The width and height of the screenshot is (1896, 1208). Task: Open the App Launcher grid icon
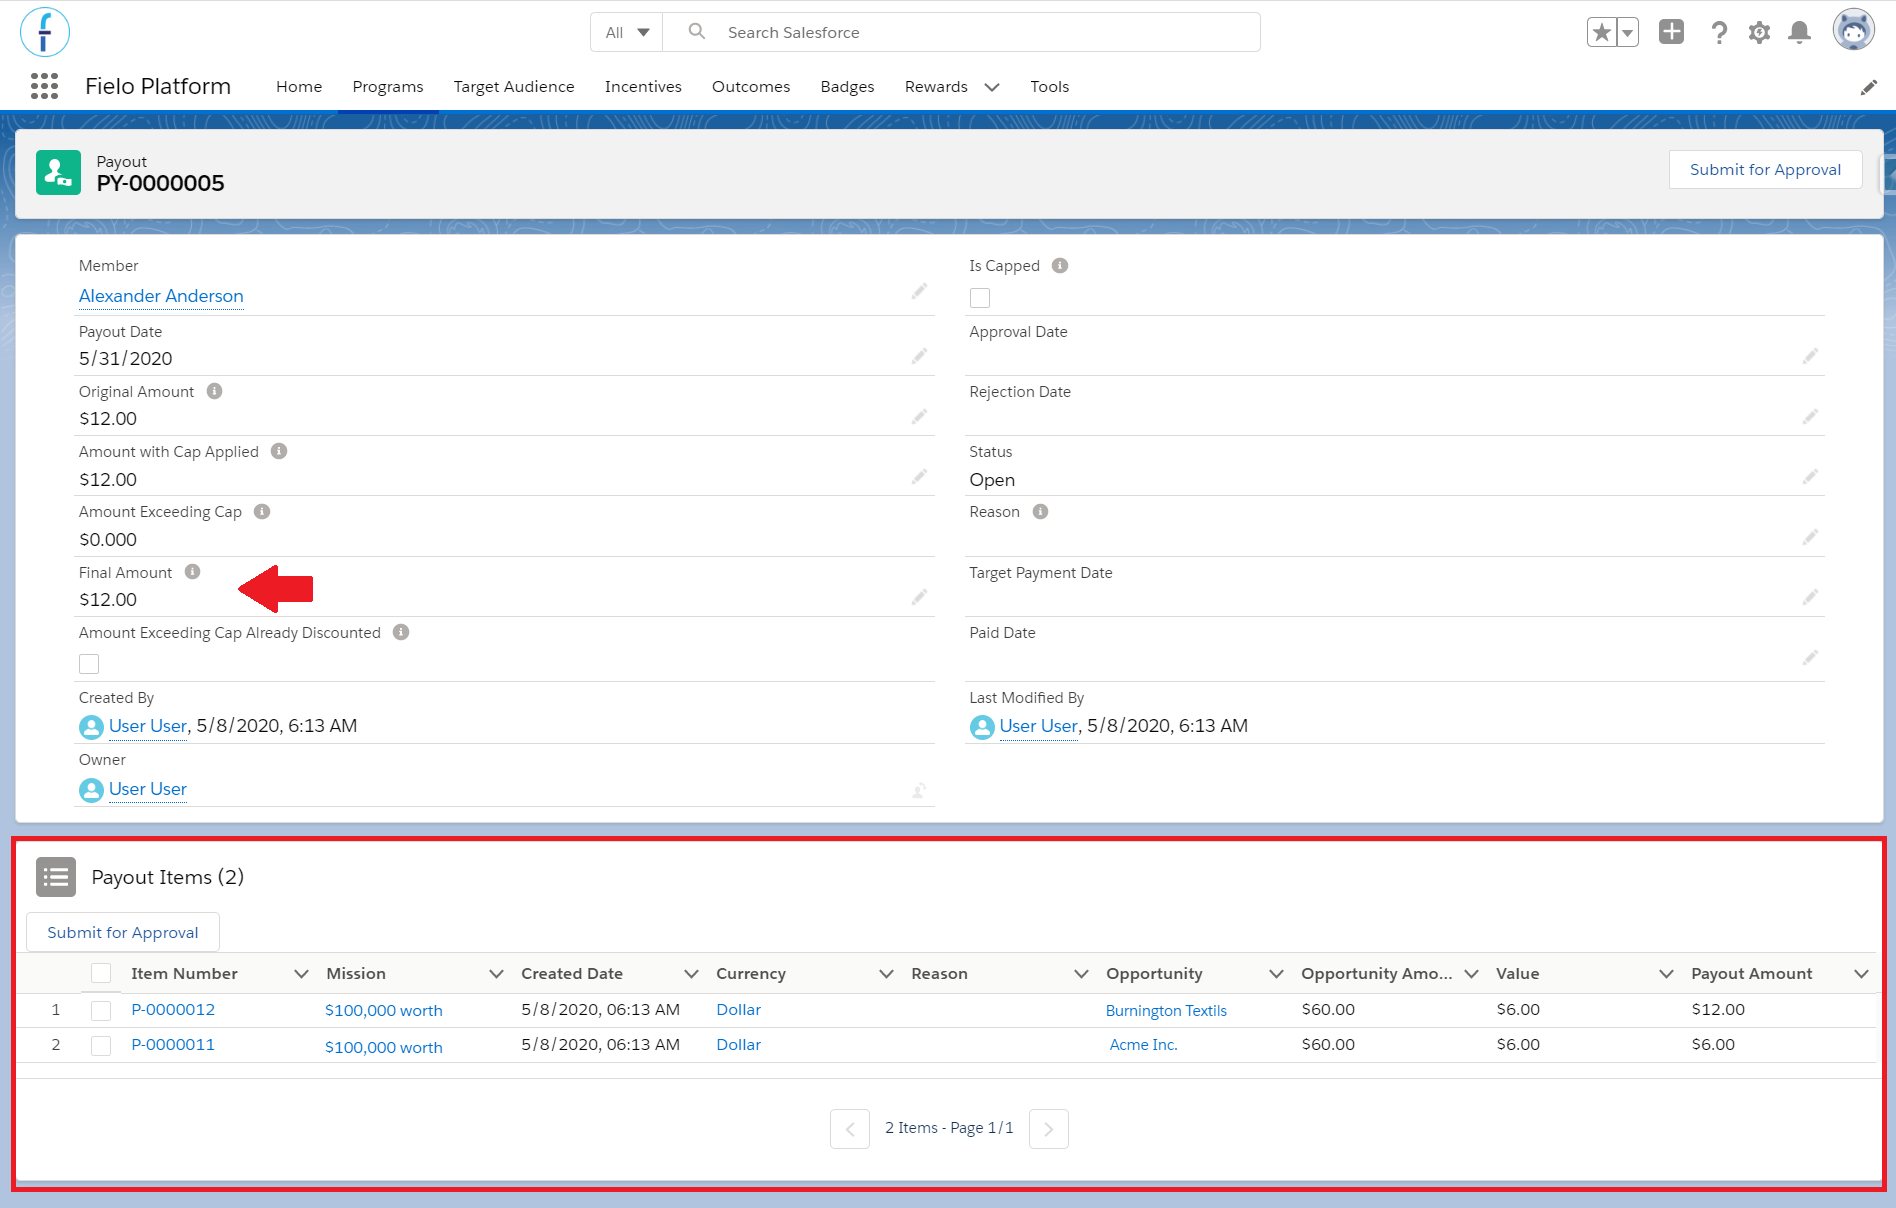click(x=44, y=86)
